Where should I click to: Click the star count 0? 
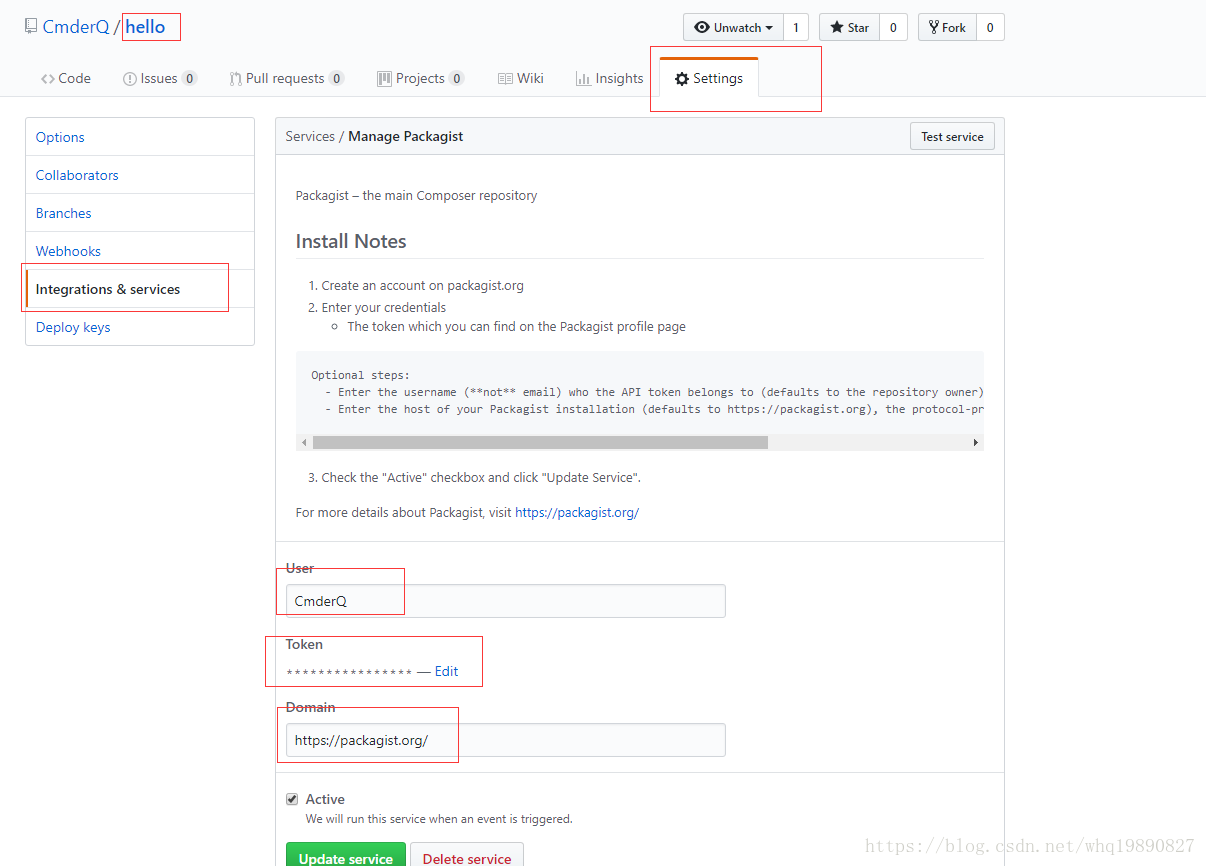pyautogui.click(x=893, y=27)
